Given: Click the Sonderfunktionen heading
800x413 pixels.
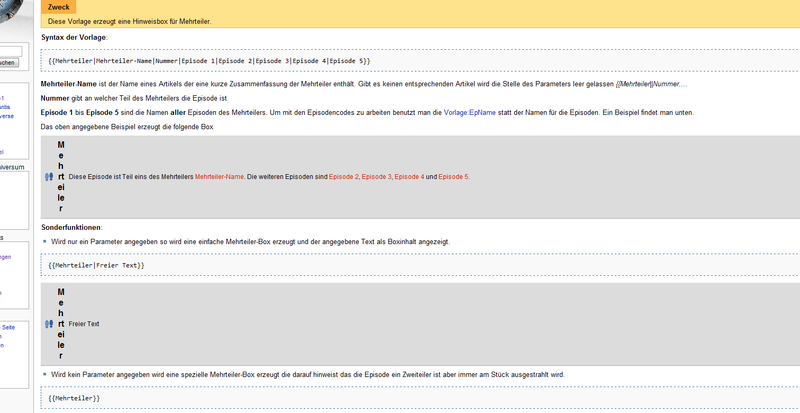Looking at the screenshot, I should 71,228.
